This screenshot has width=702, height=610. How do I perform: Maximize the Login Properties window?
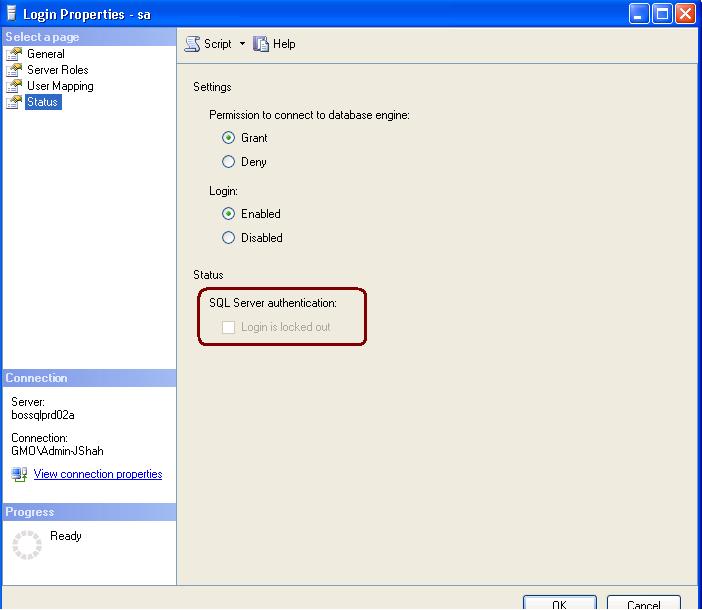(x=662, y=13)
